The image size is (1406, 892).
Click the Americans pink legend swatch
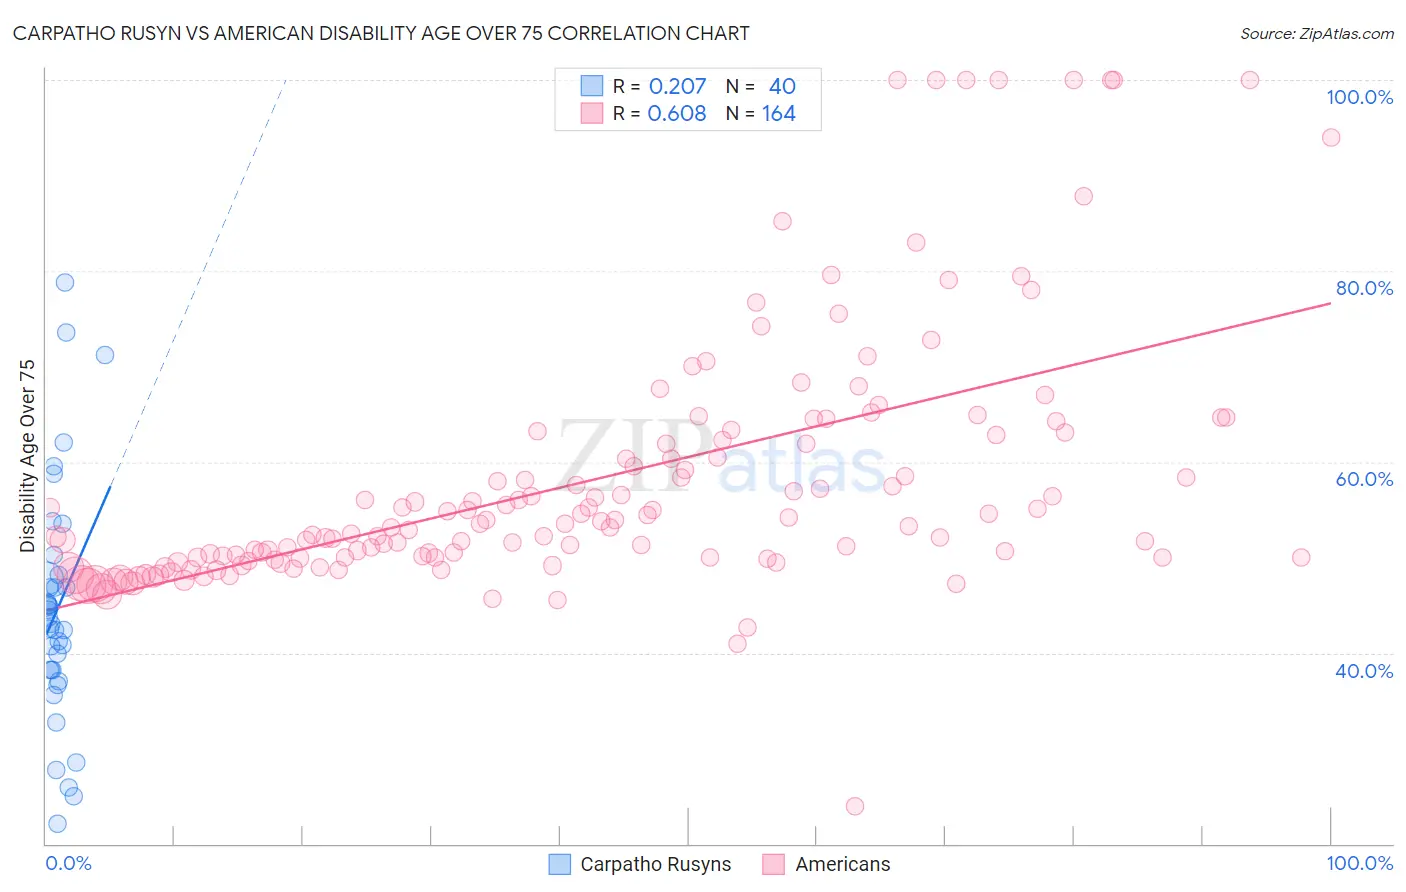(773, 864)
